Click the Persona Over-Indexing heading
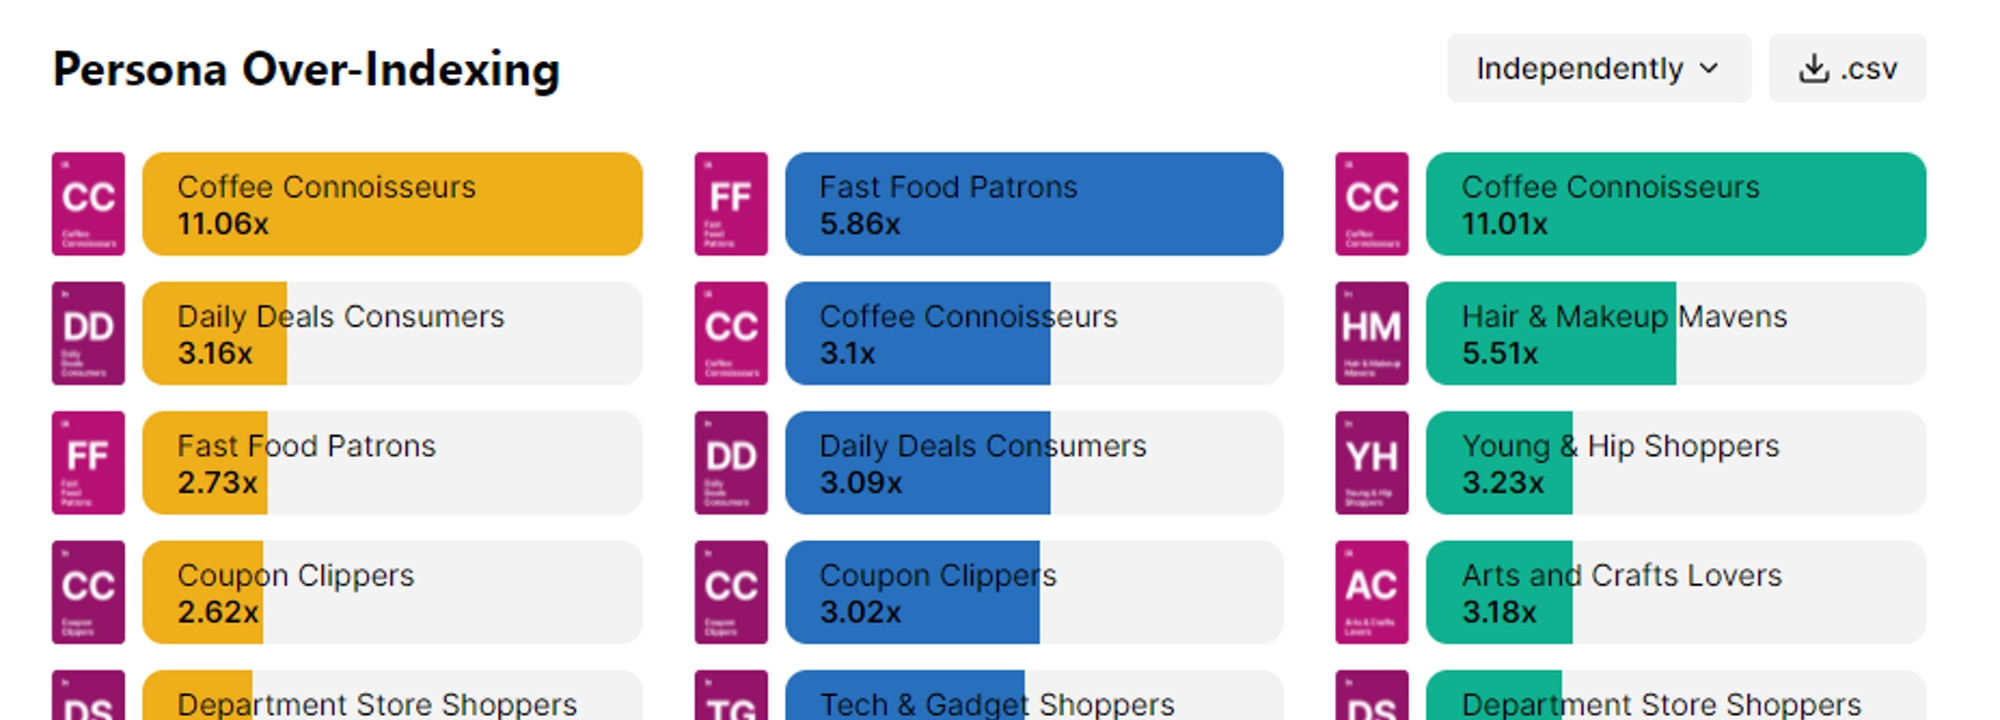 pyautogui.click(x=306, y=70)
